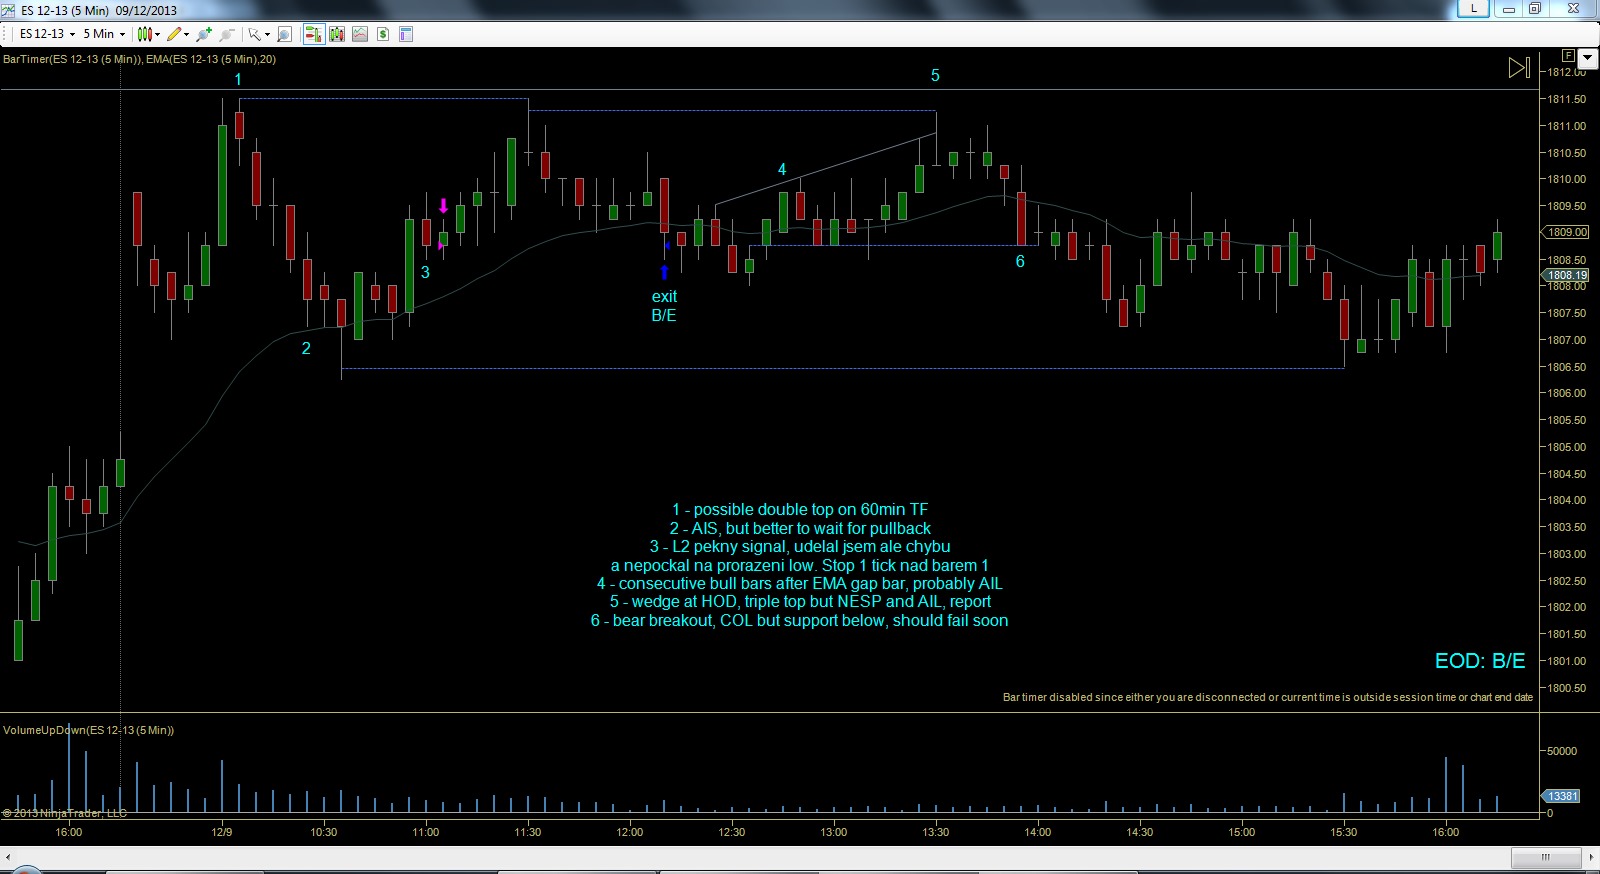Click the blue exit up arrow marker
Viewport: 1600px width, 874px height.
(664, 272)
